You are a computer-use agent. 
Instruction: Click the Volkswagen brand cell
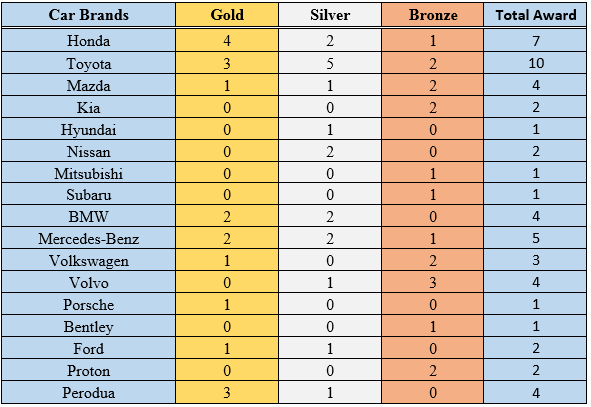coord(89,260)
